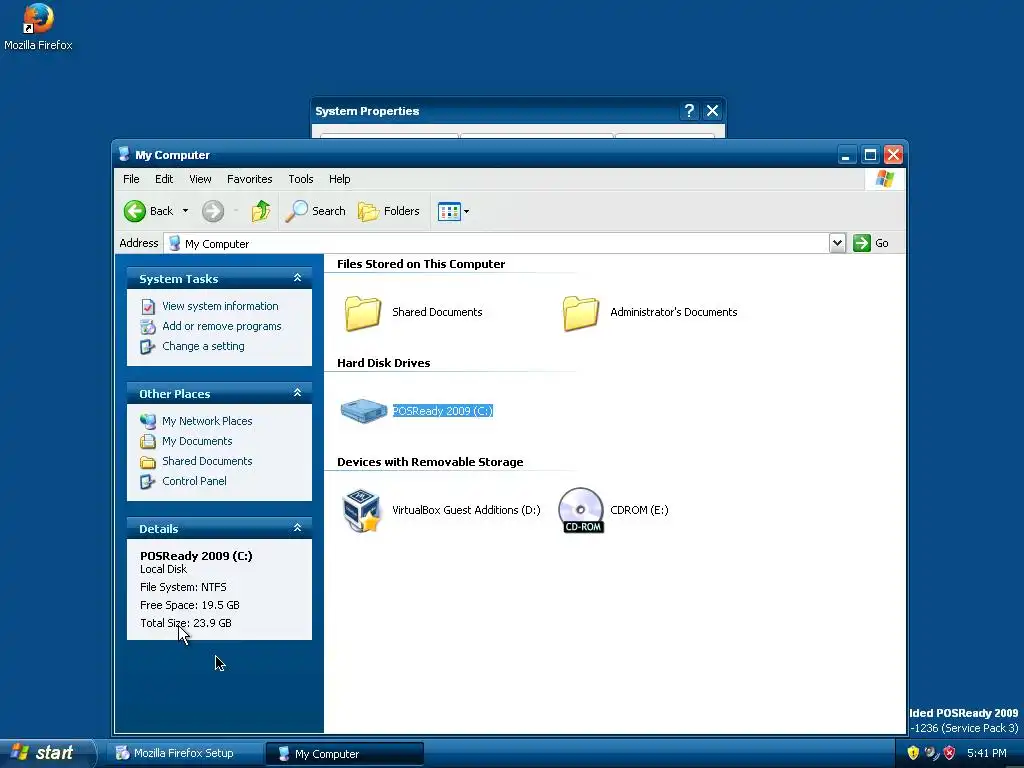The height and width of the screenshot is (768, 1024).
Task: Click the Address field showing My Computer
Action: [x=496, y=243]
